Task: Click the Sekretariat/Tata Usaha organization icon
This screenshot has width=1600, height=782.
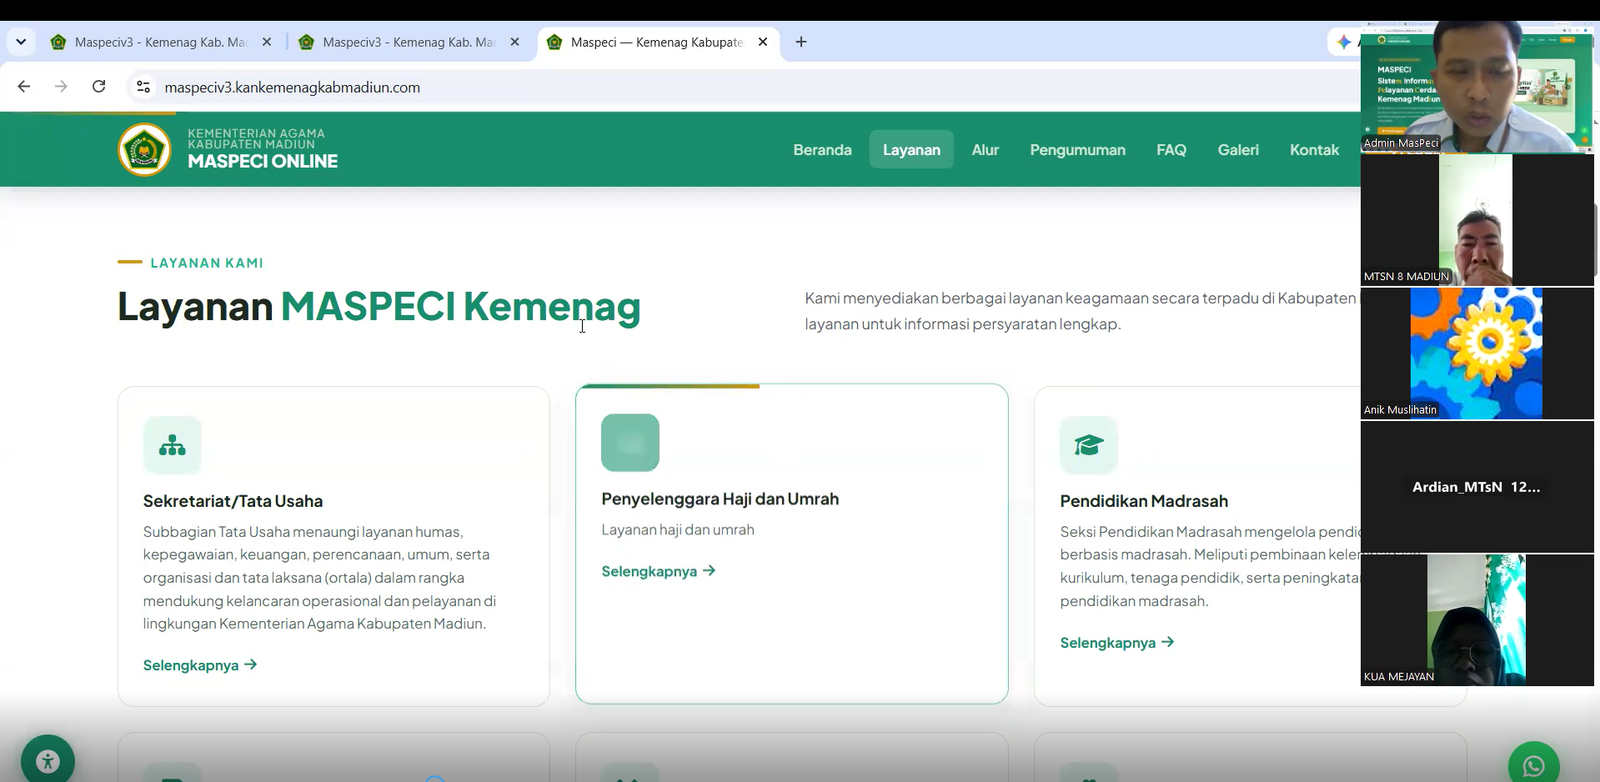Action: (x=172, y=445)
